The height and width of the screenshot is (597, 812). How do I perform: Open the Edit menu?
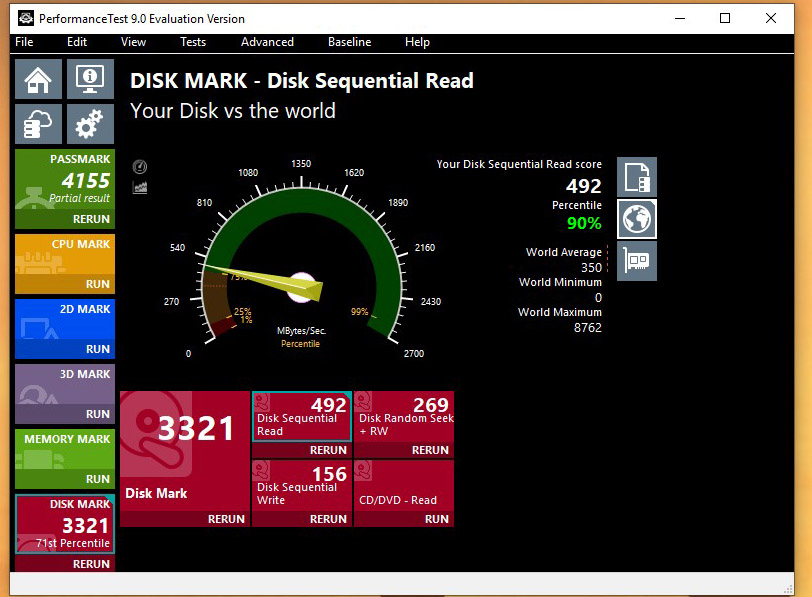coord(77,42)
